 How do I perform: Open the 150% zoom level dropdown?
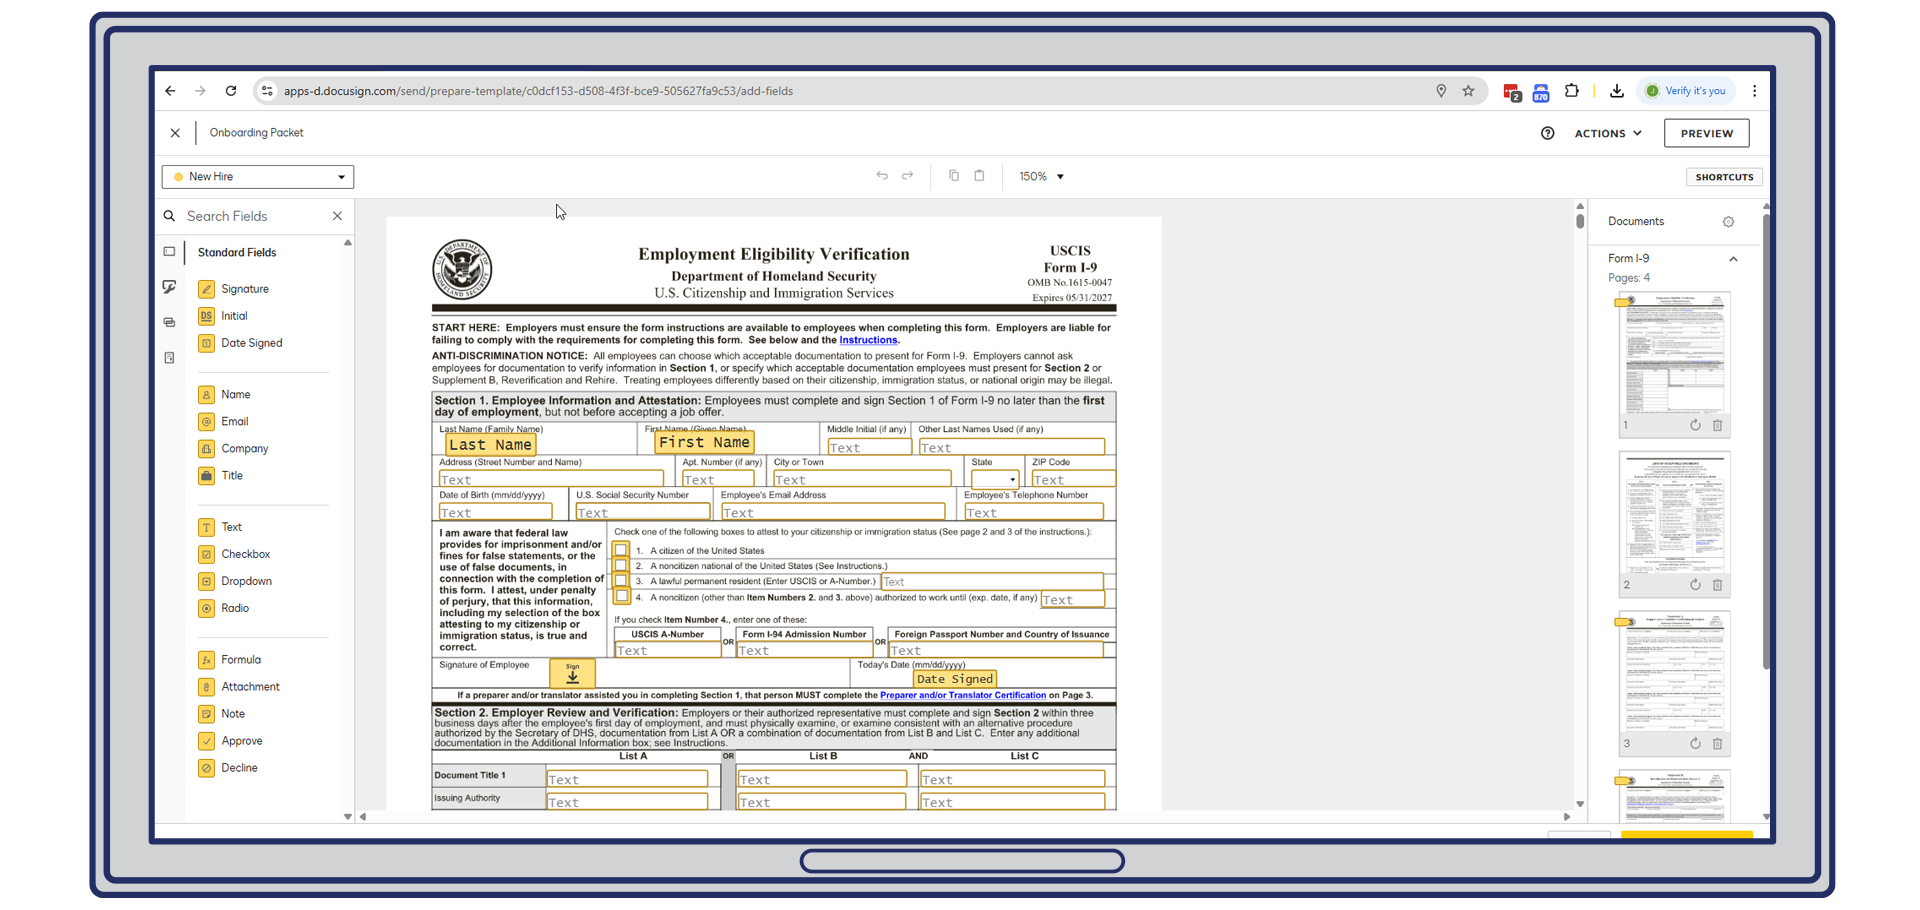point(1041,176)
